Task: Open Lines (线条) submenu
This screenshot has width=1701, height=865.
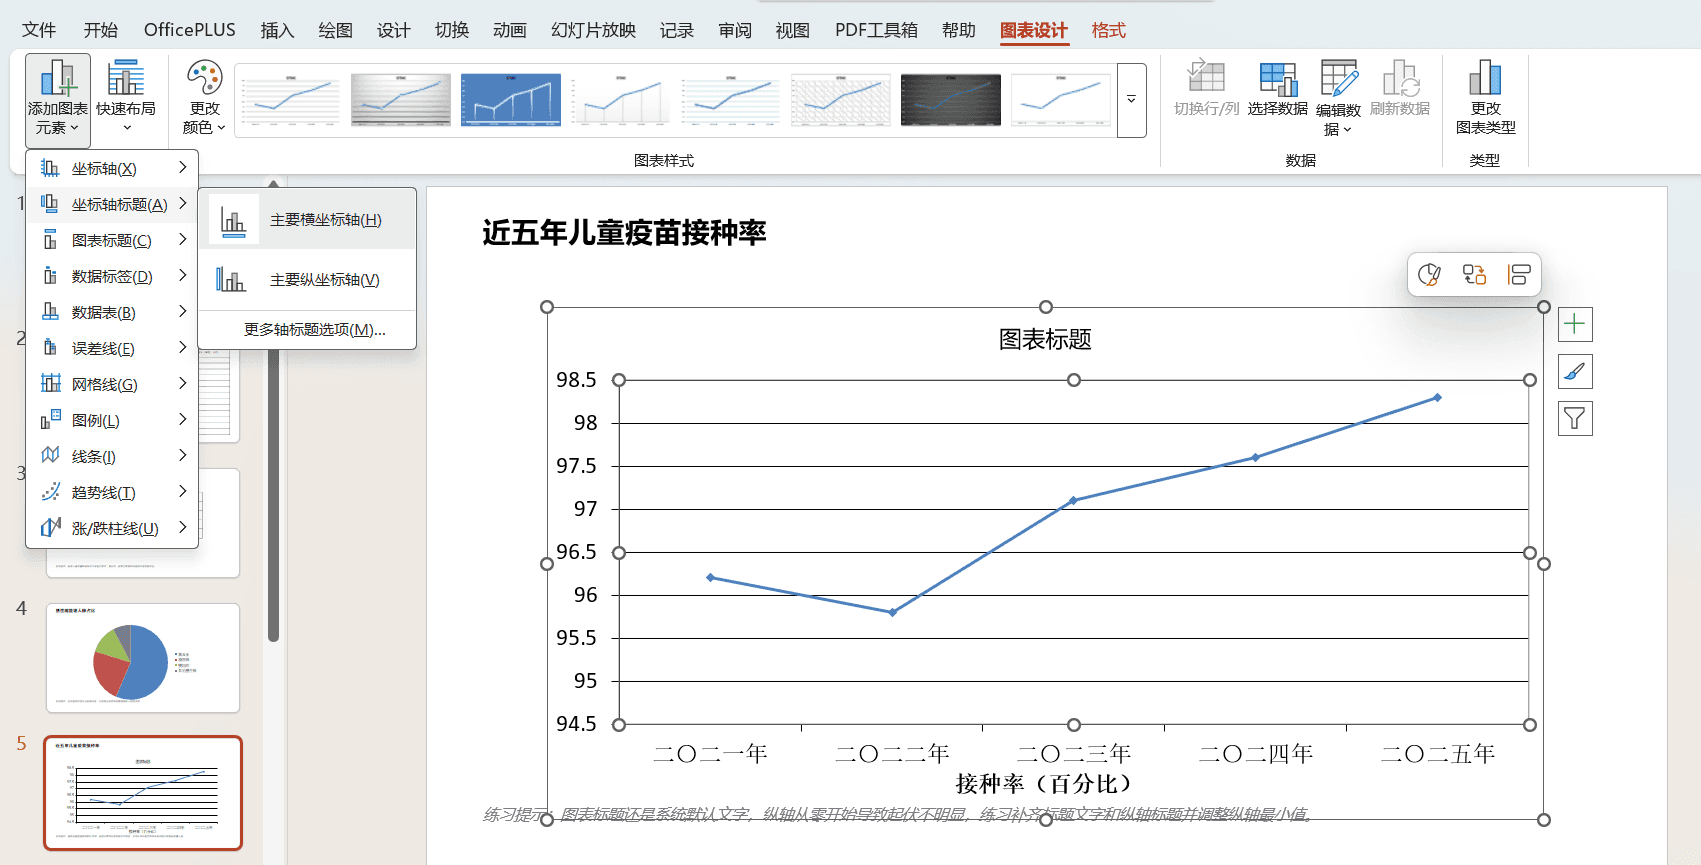Action: point(112,456)
